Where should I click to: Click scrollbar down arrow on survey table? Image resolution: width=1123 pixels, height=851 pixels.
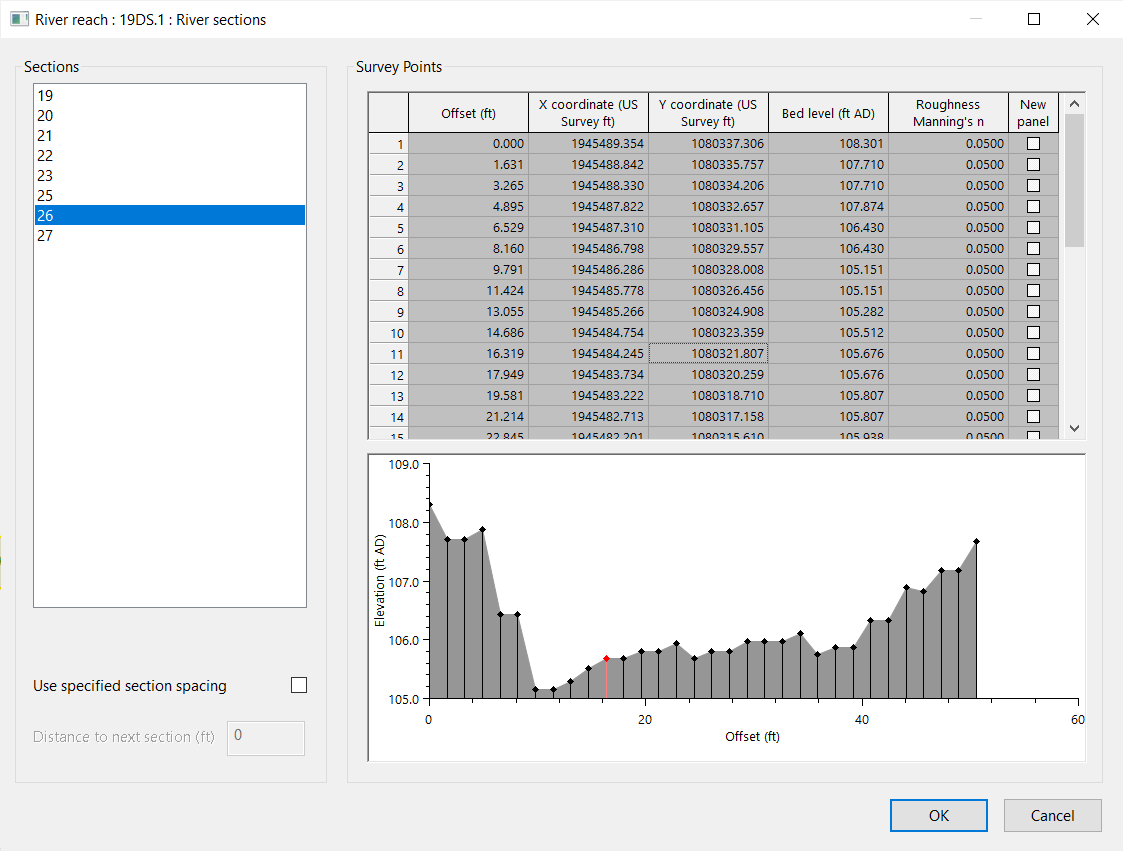pos(1074,427)
